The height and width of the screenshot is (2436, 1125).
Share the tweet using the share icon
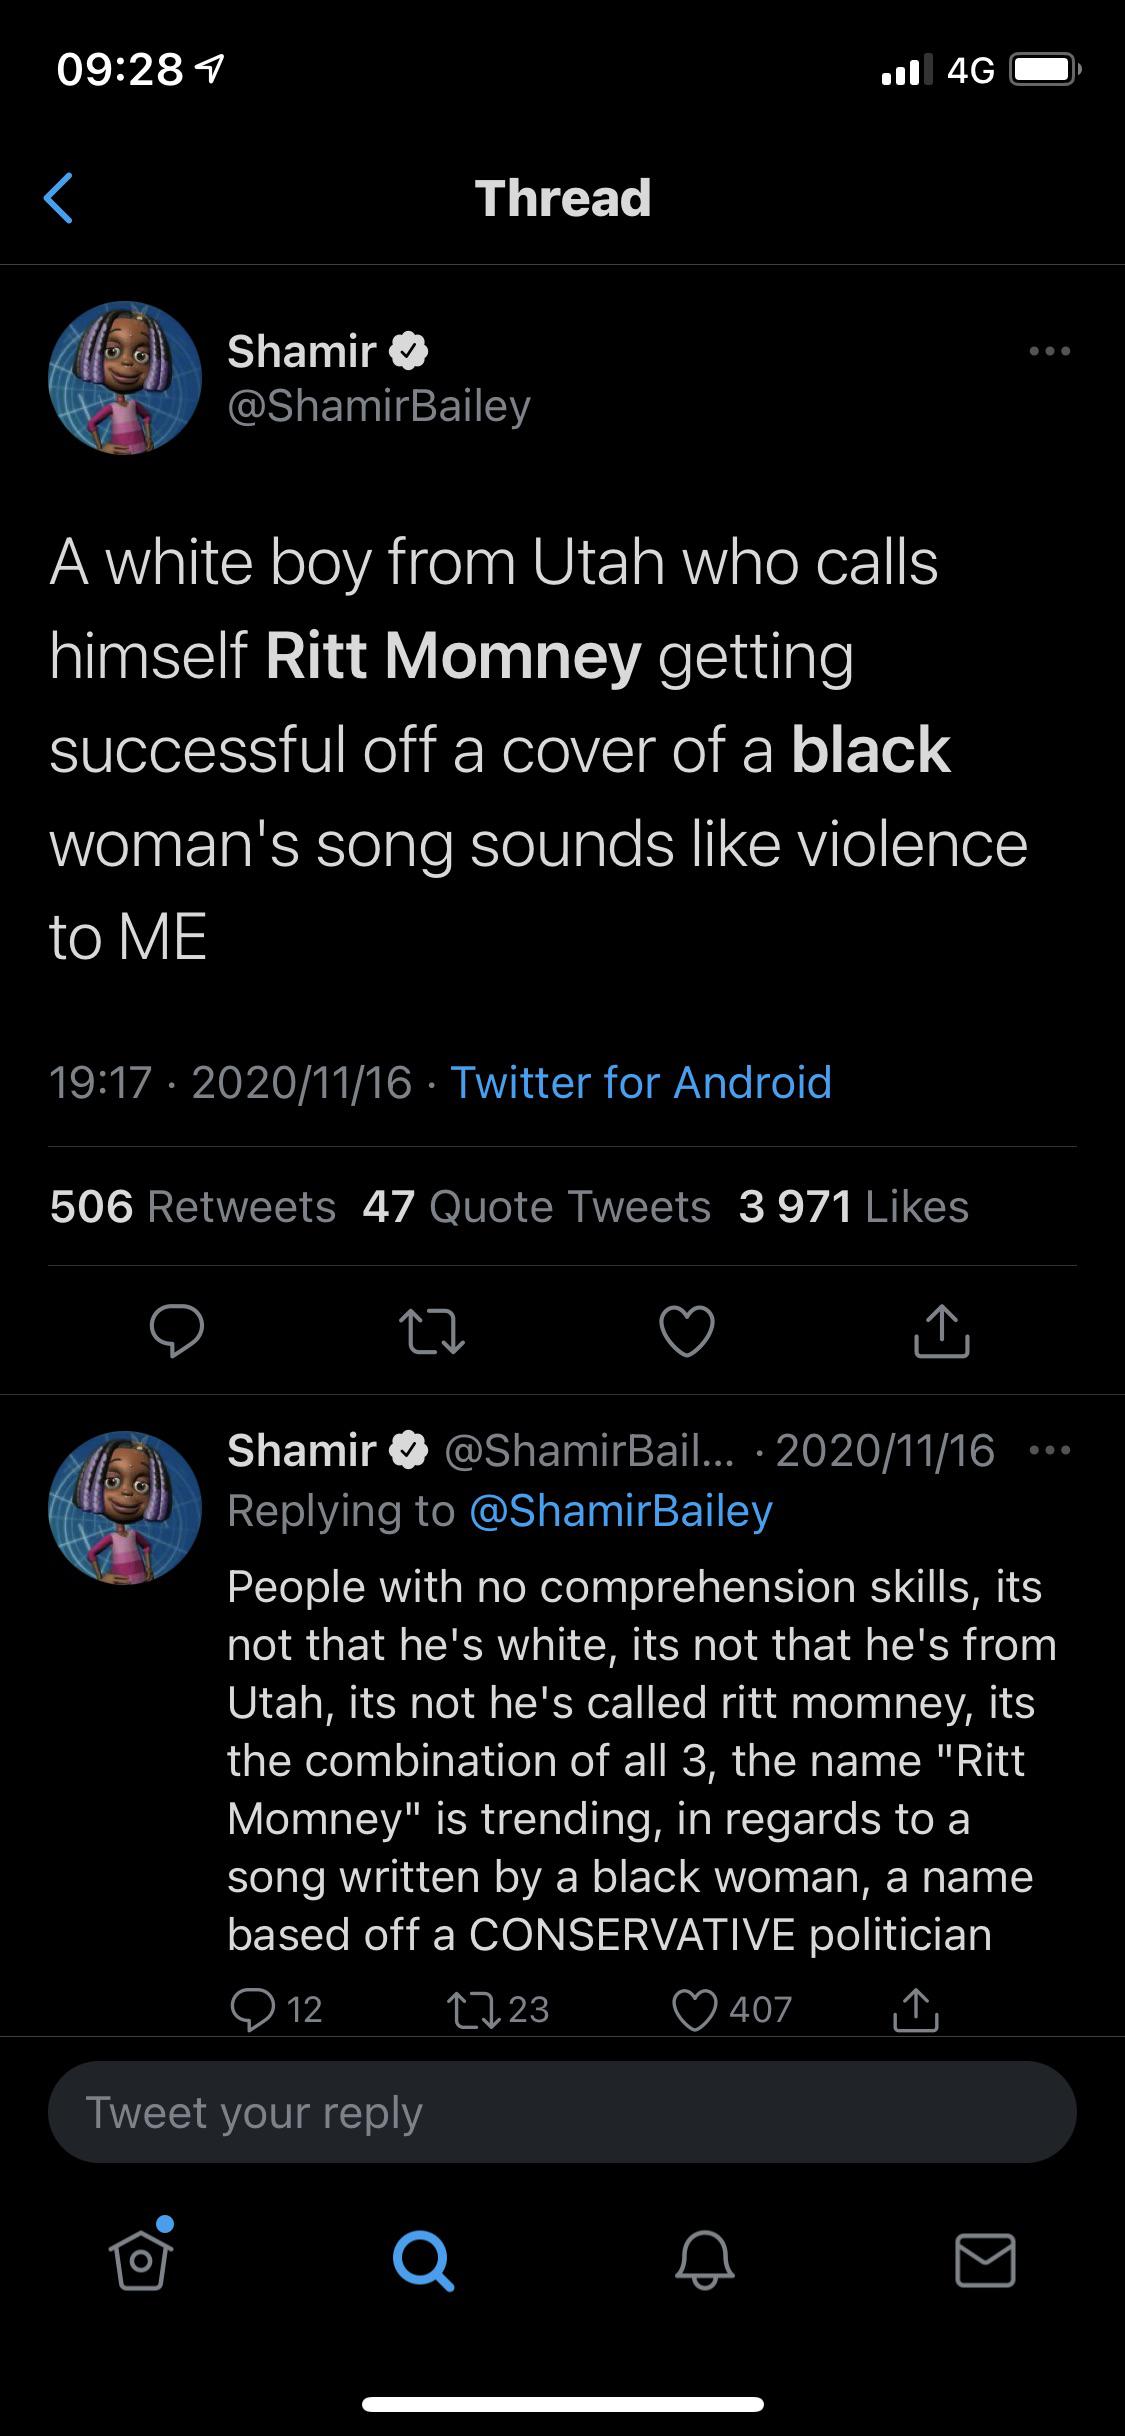point(941,1330)
